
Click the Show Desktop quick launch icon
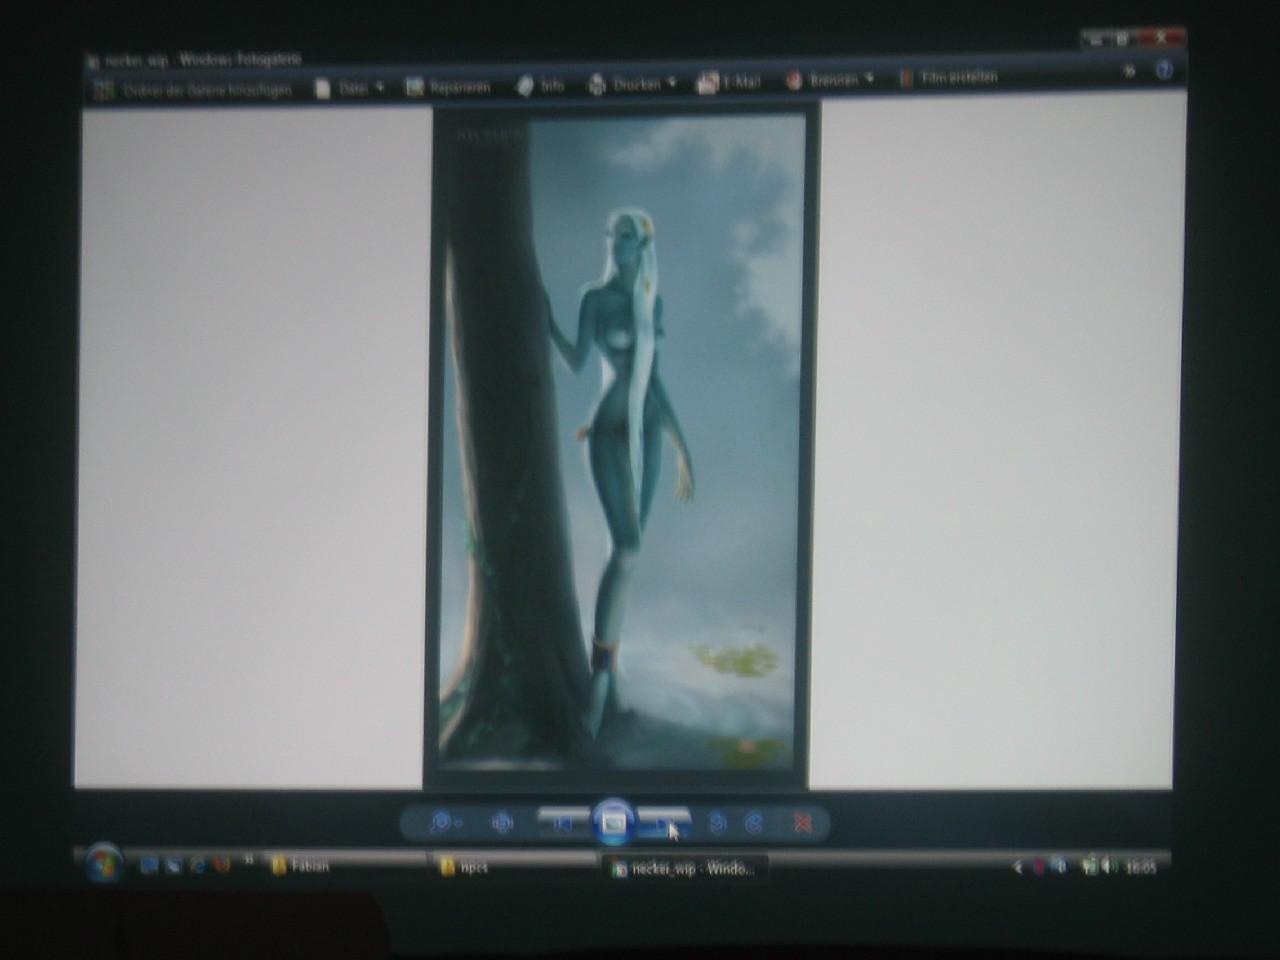click(x=149, y=865)
